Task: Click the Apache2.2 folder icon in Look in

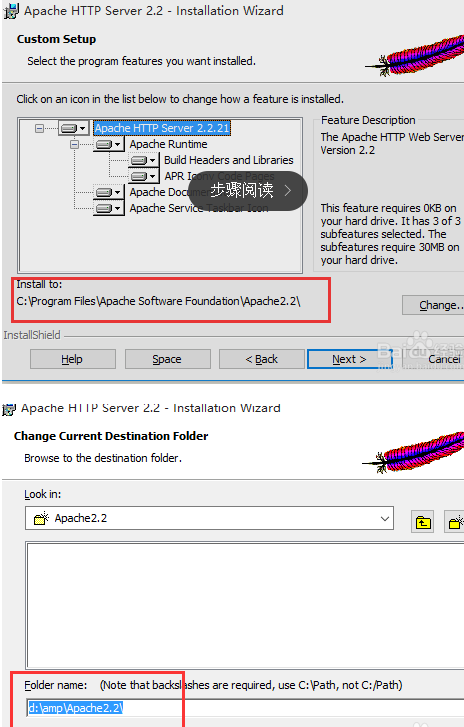Action: tap(41, 518)
